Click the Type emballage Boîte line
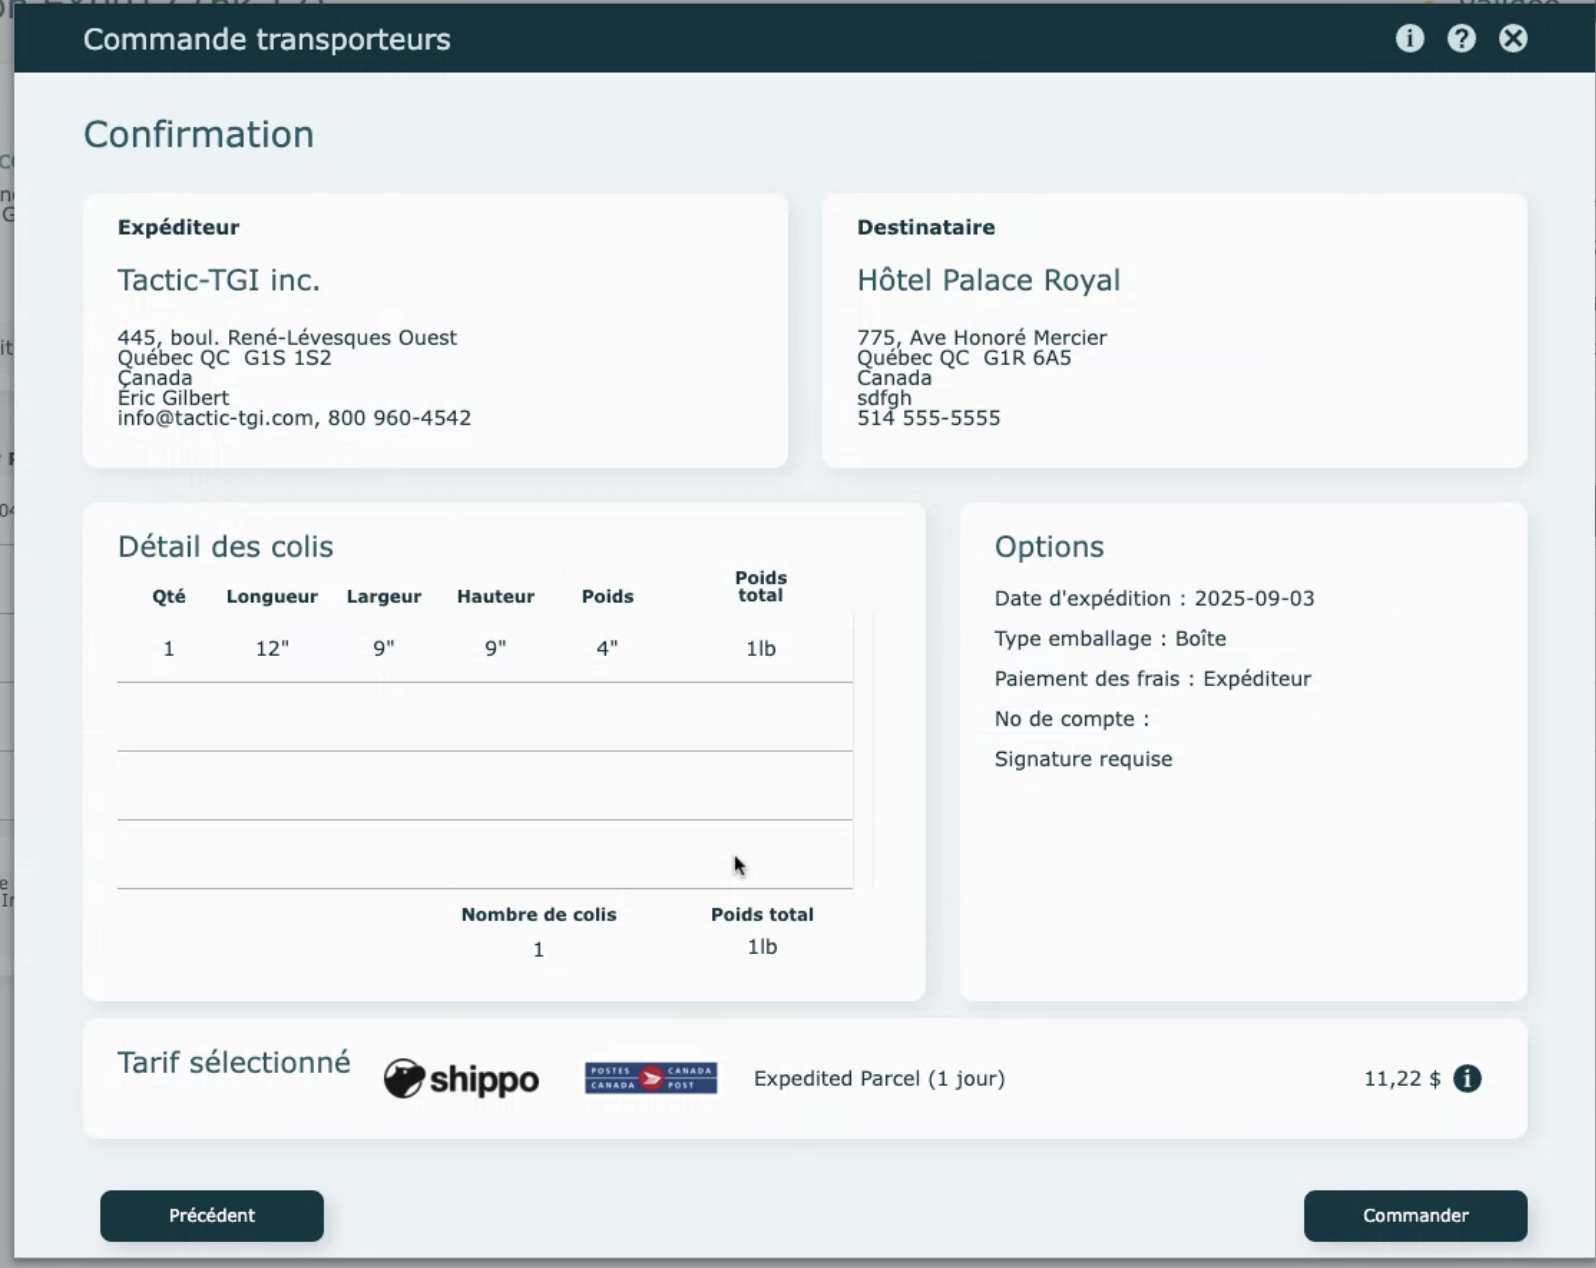The height and width of the screenshot is (1268, 1596). click(1109, 638)
